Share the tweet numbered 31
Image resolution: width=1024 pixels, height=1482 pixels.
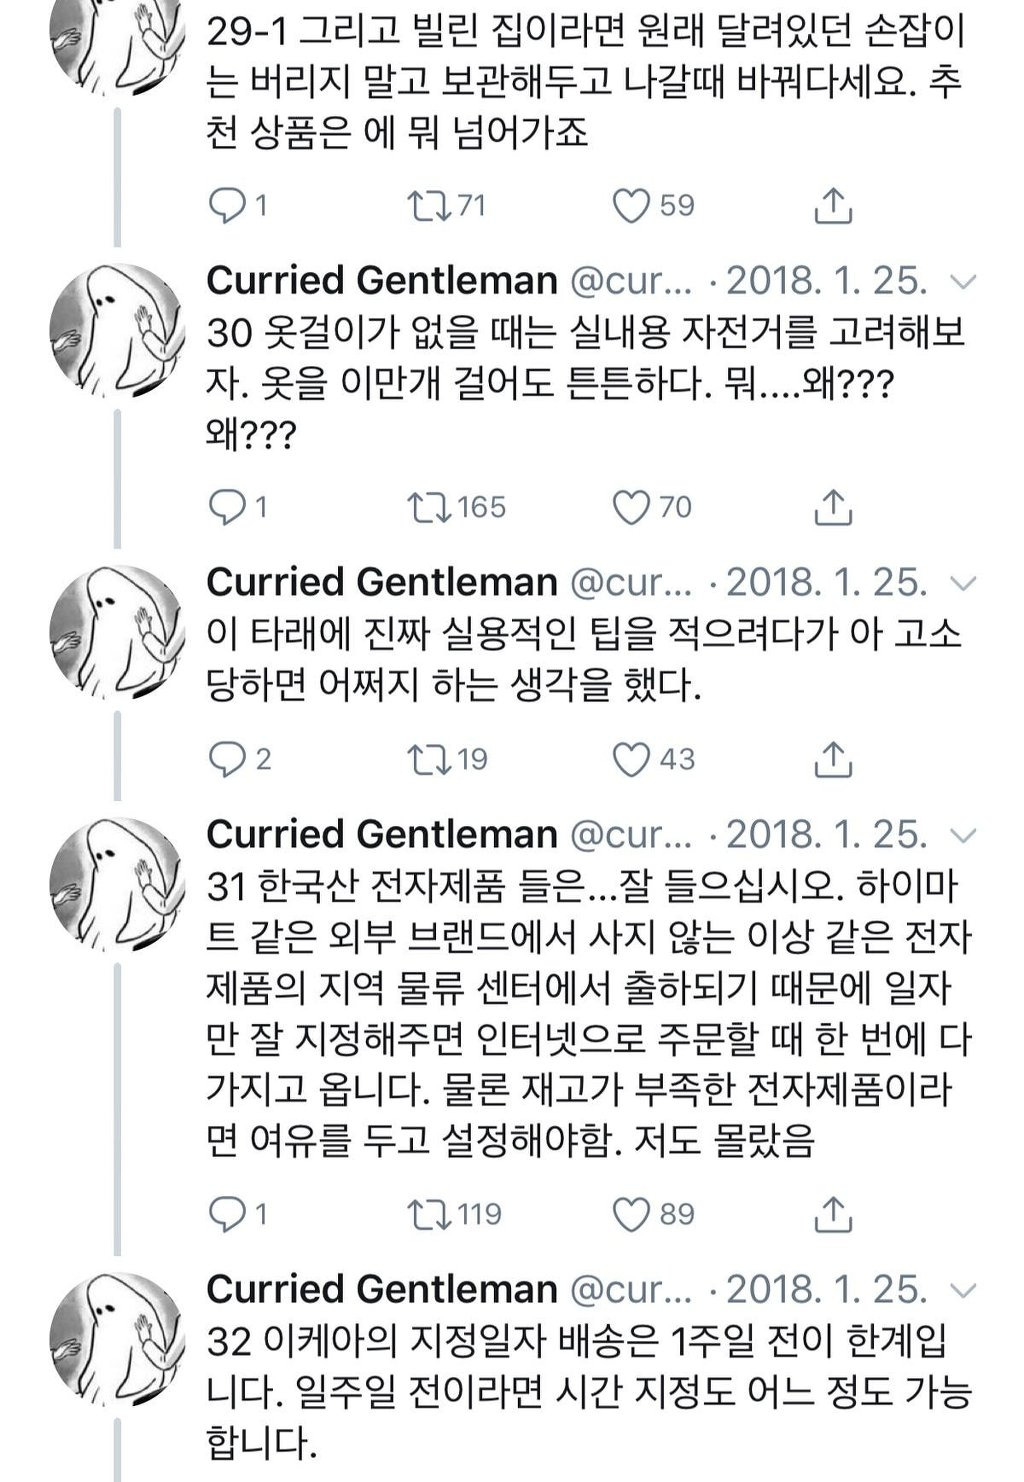pos(832,1215)
